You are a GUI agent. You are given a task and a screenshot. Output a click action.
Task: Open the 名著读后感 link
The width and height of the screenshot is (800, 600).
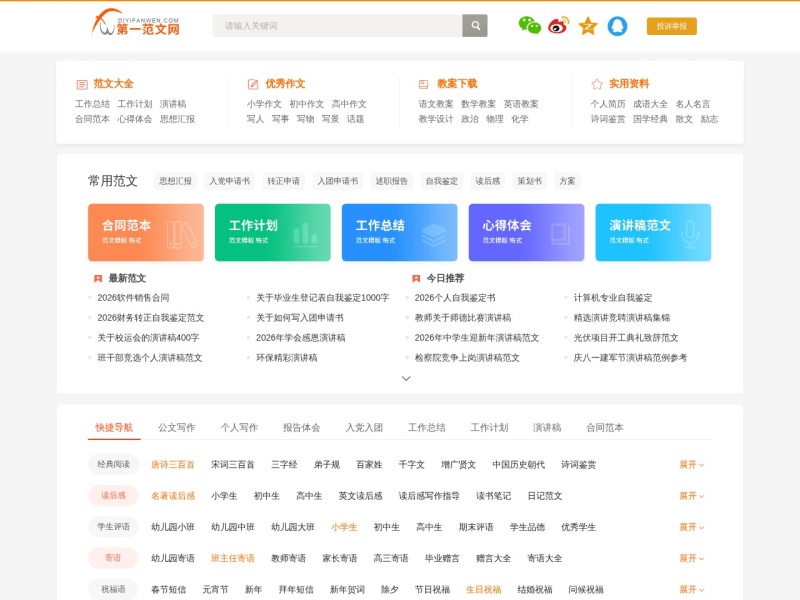pos(173,496)
